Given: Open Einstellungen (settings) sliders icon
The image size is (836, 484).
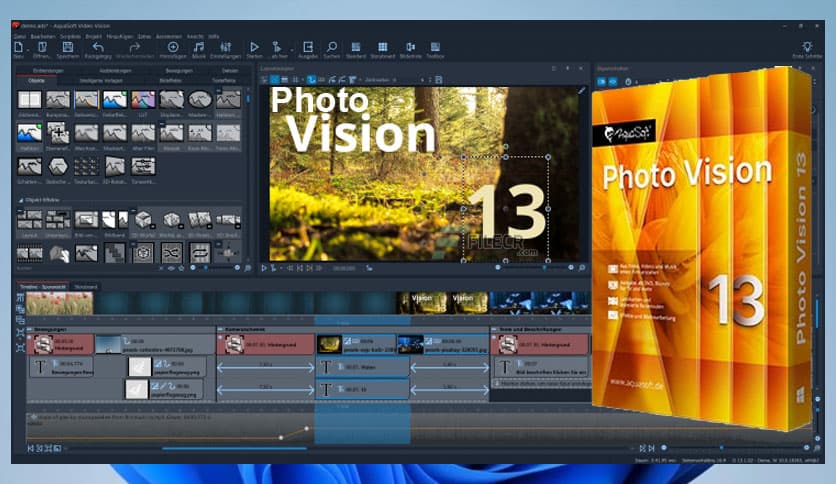Looking at the screenshot, I should coord(224,47).
